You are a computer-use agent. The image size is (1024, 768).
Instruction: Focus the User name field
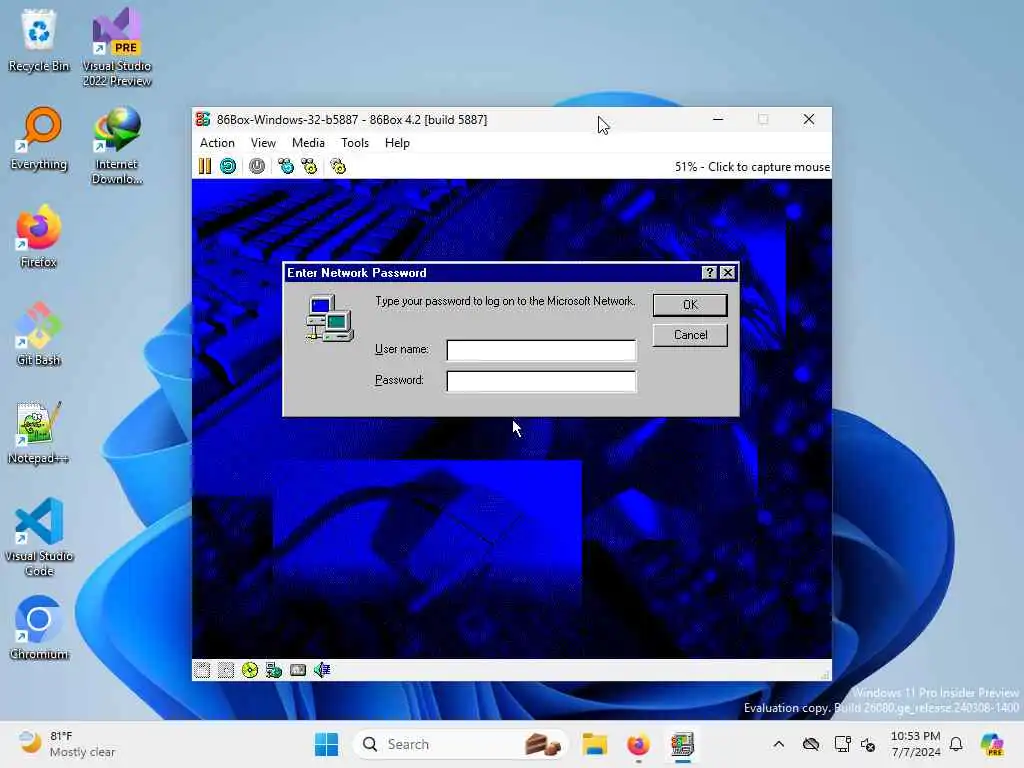tap(541, 350)
